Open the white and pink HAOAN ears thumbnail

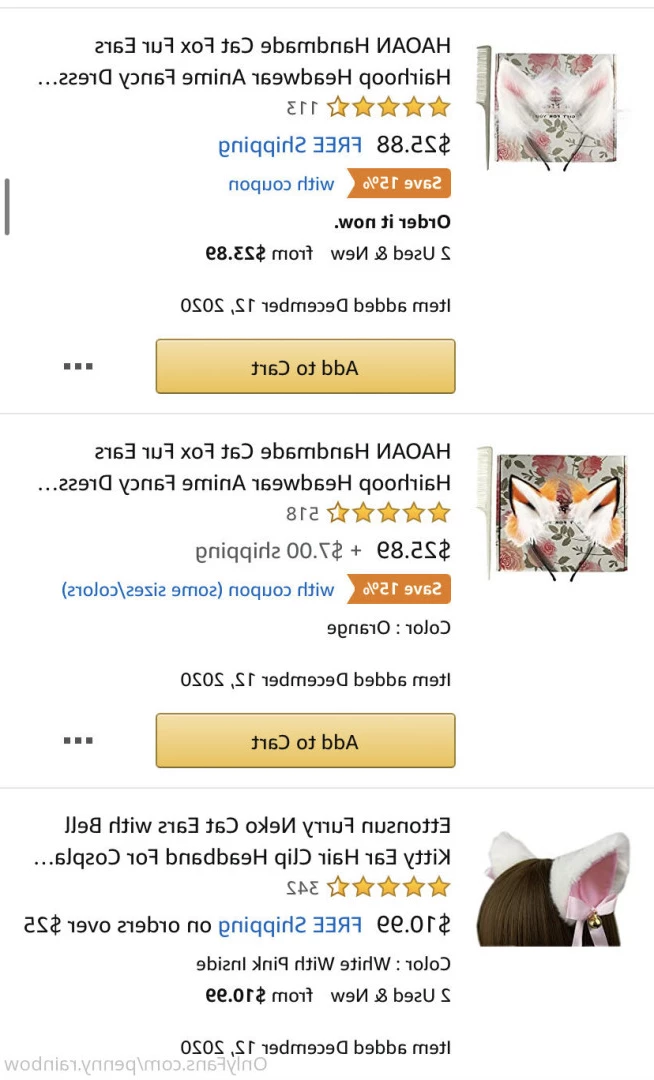pyautogui.click(x=556, y=107)
